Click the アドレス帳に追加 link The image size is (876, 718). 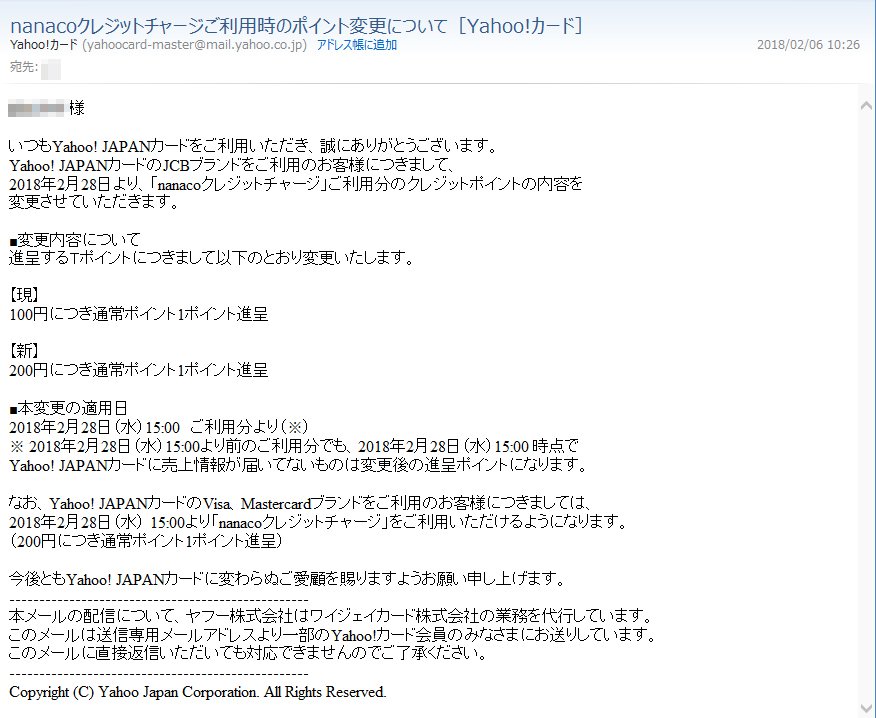pyautogui.click(x=356, y=45)
